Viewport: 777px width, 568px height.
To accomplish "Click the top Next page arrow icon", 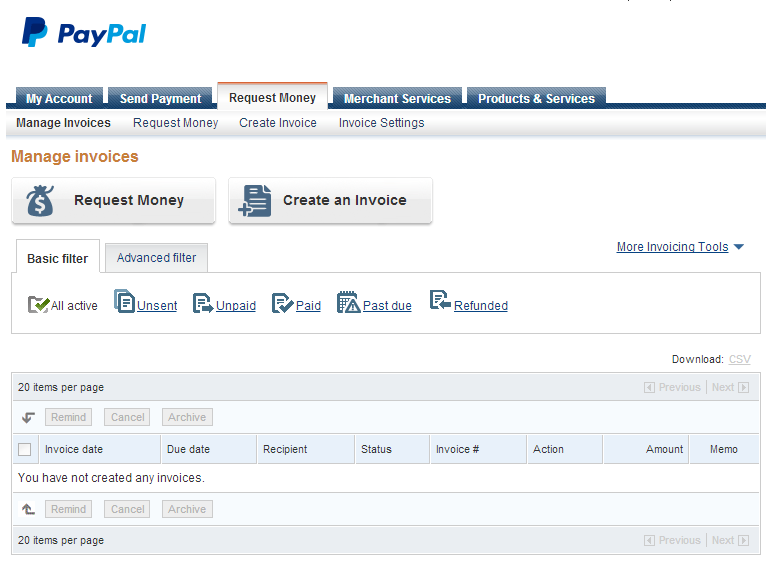I will [743, 388].
